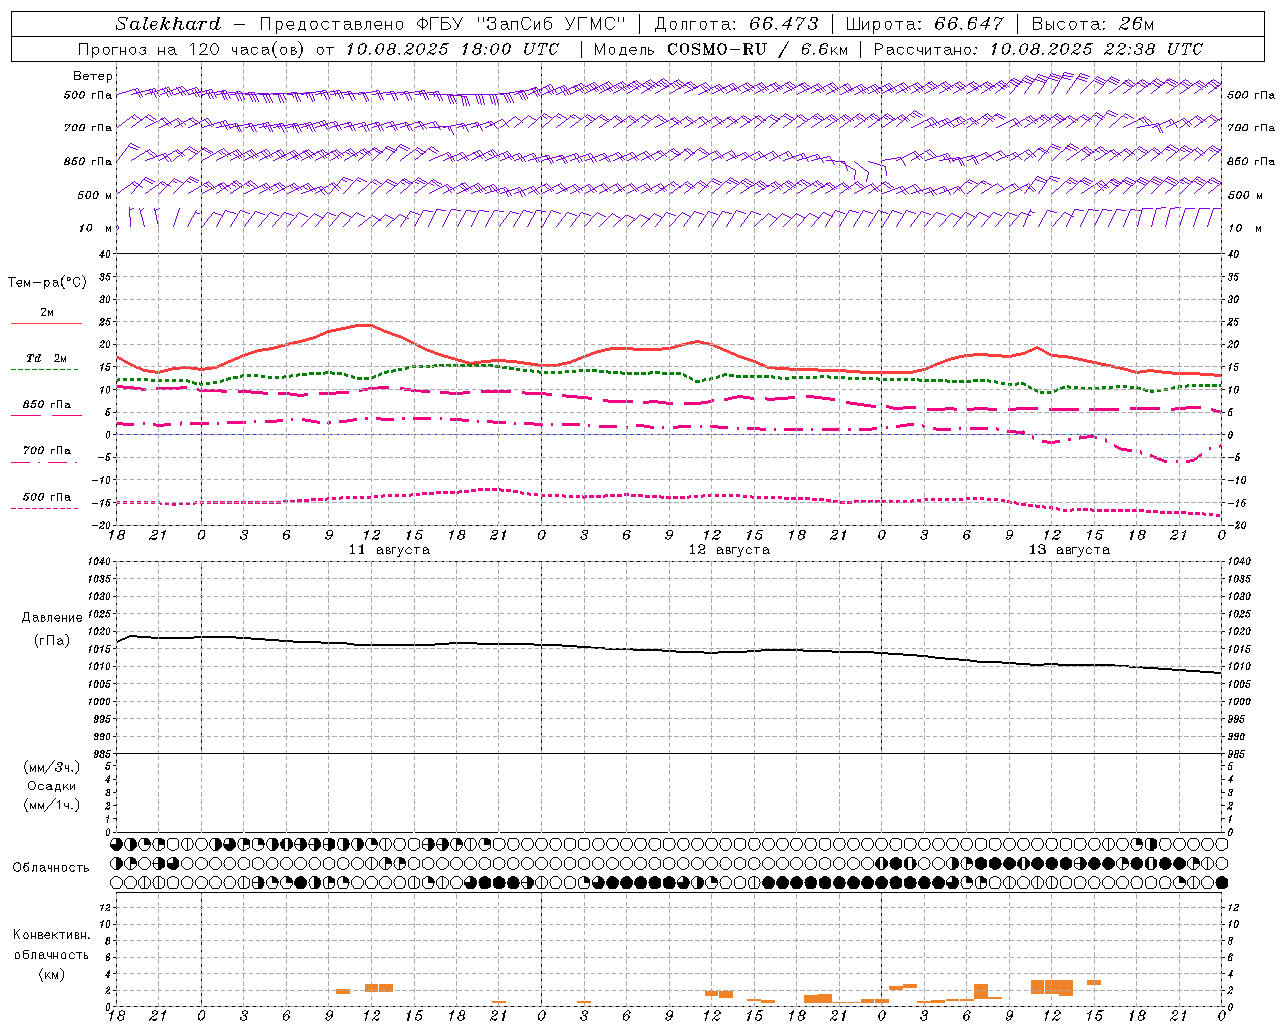Click the Тем-ра(°C) panel label
The height and width of the screenshot is (1024, 1280).
(47, 283)
